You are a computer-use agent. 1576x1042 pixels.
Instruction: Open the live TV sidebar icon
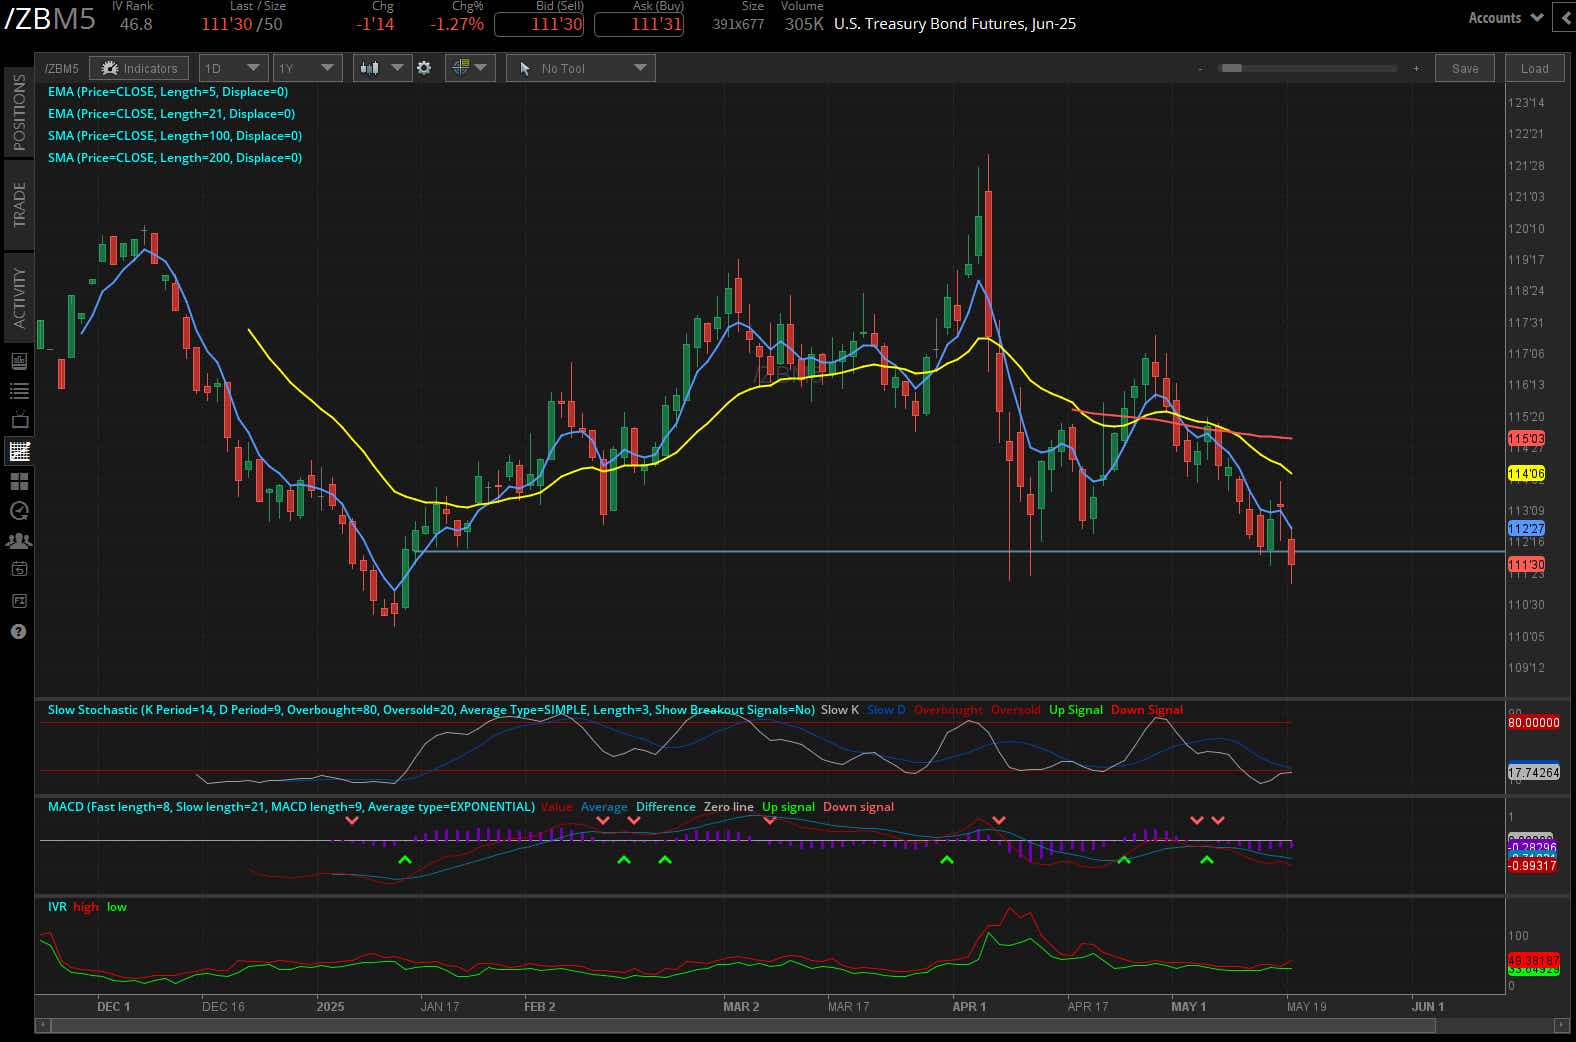tap(19, 421)
